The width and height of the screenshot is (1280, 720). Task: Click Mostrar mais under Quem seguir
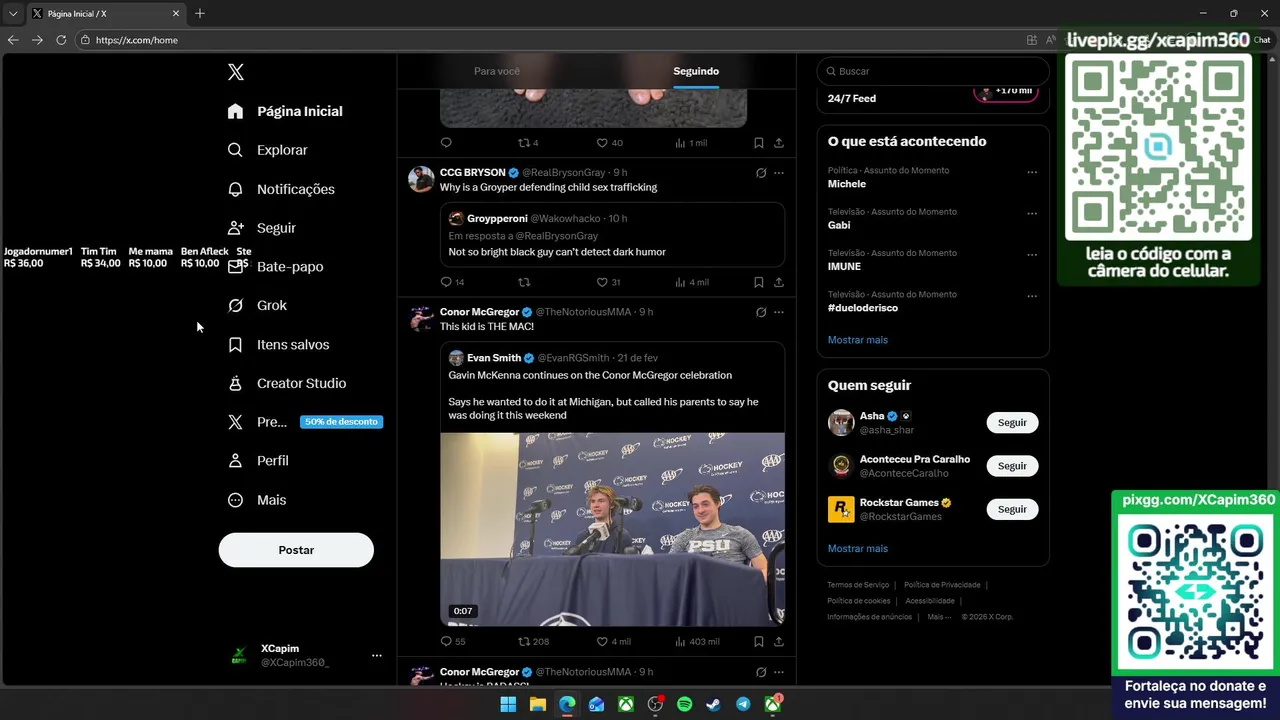858,549
